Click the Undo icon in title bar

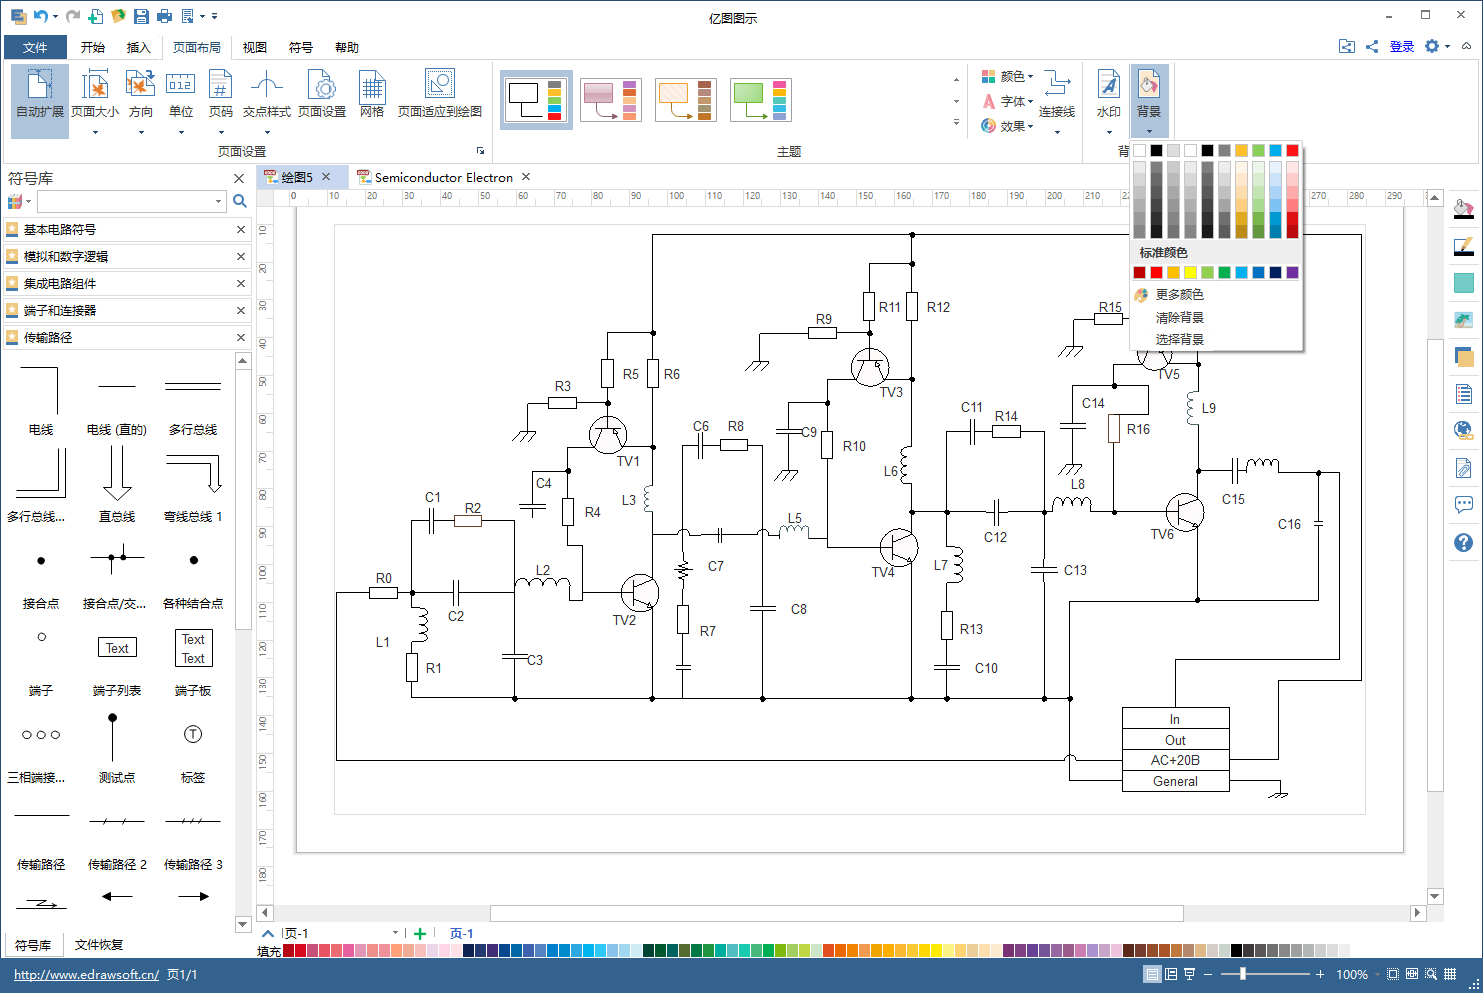click(x=40, y=16)
